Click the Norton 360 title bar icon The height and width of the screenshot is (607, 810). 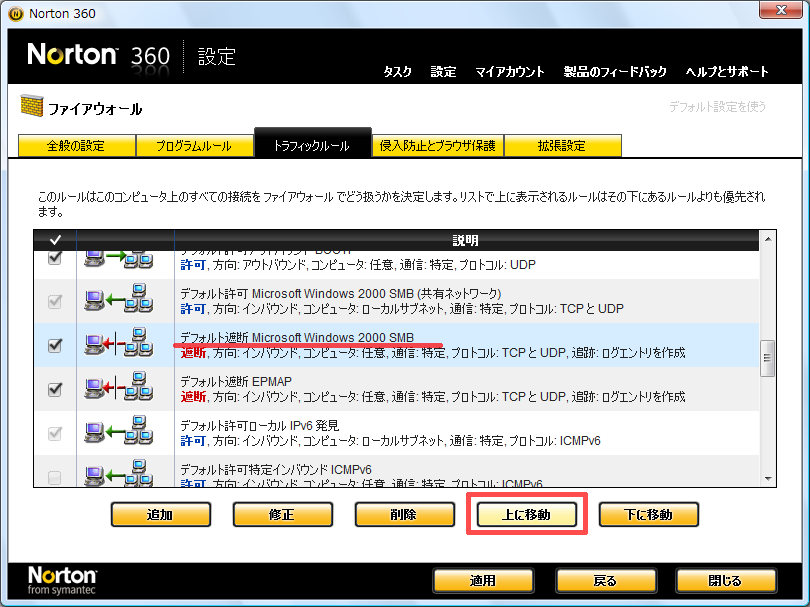pyautogui.click(x=15, y=14)
